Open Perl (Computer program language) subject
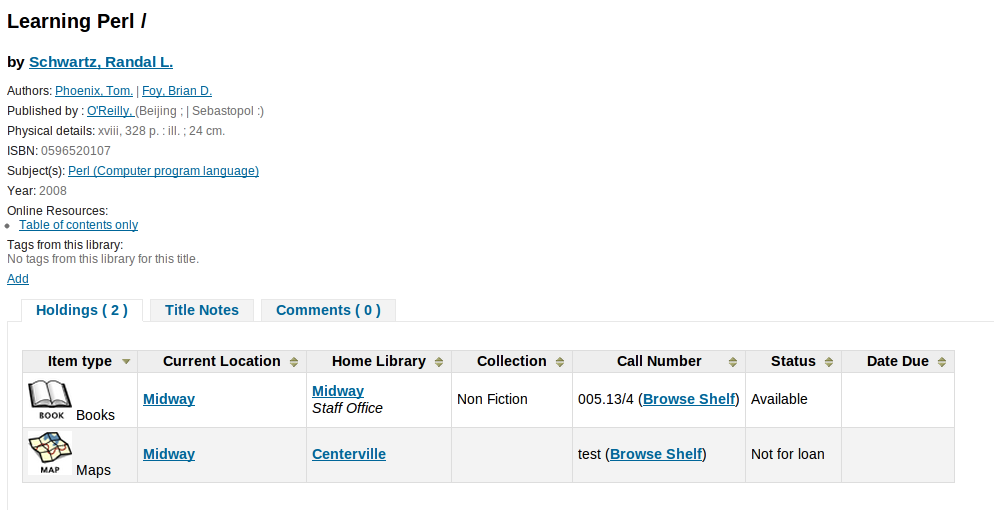This screenshot has width=994, height=510. click(163, 171)
